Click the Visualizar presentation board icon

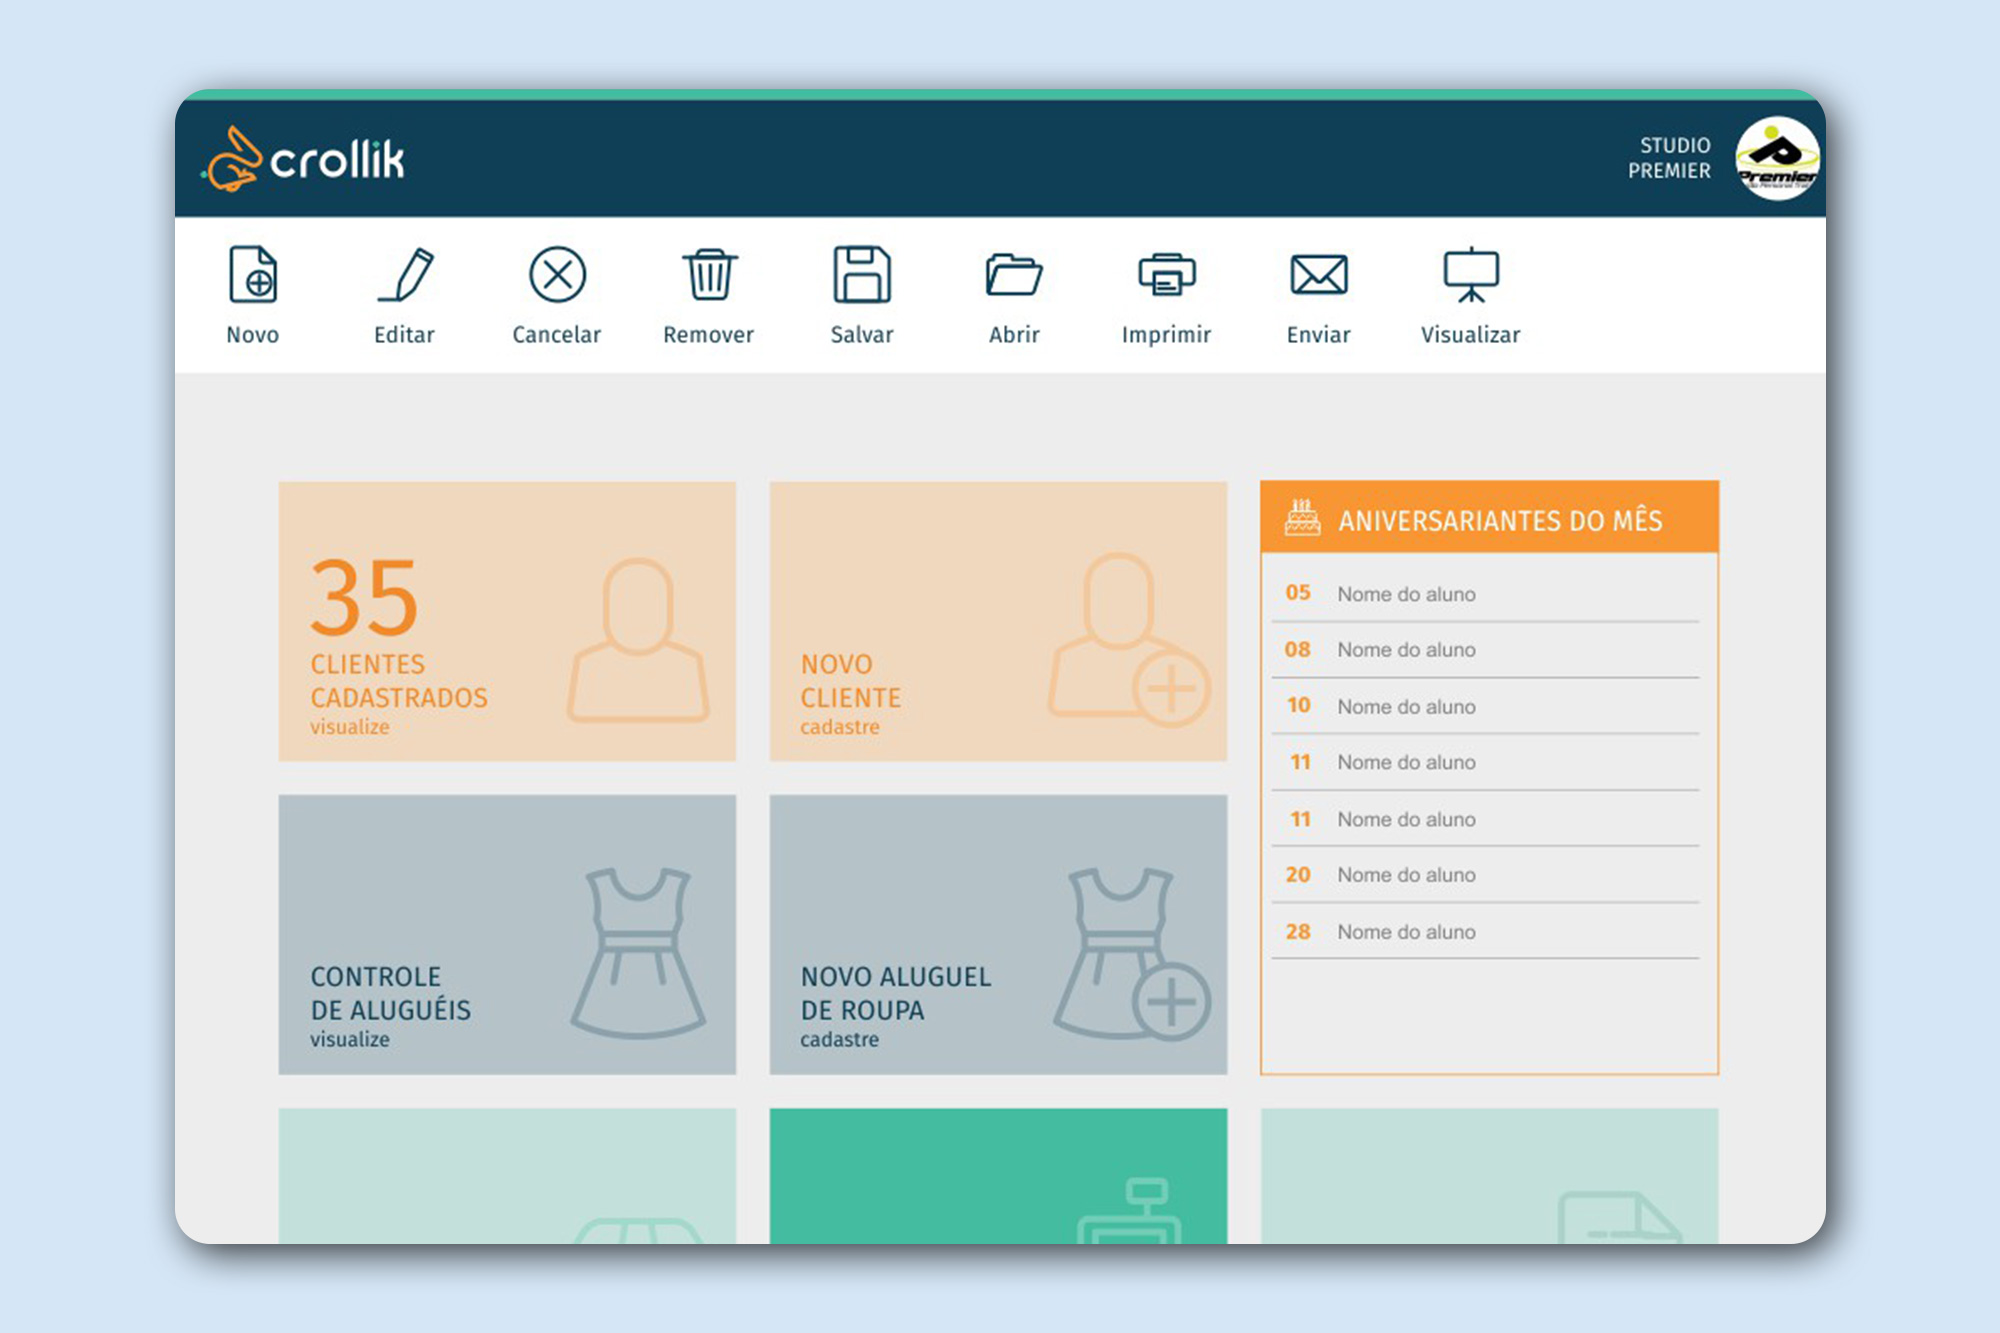(x=1470, y=274)
